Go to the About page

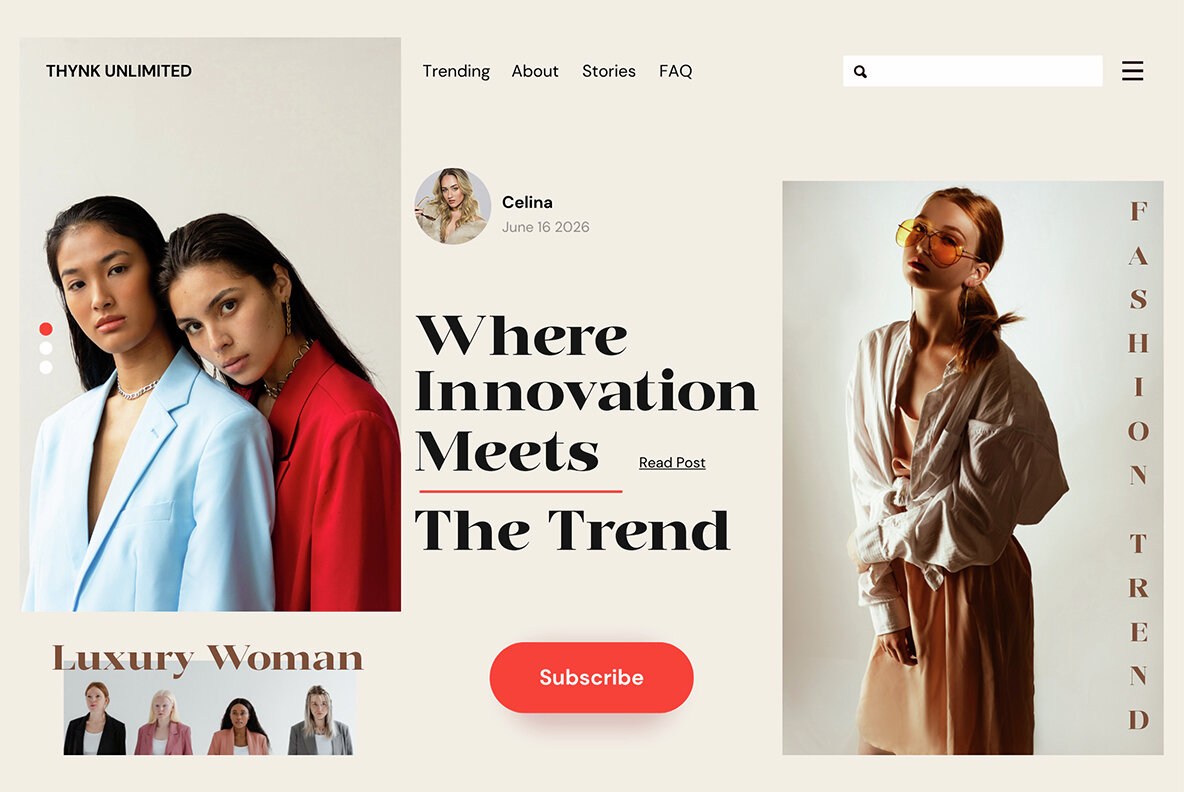(x=535, y=71)
